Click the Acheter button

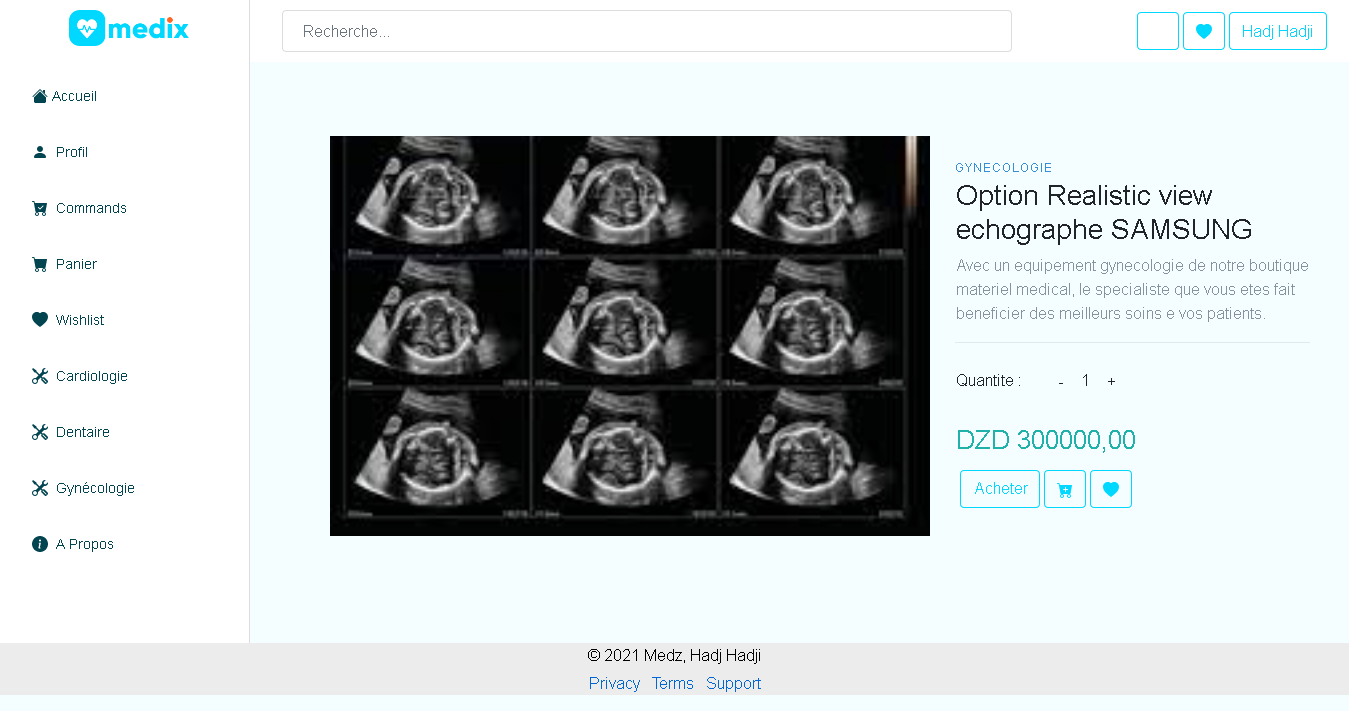click(x=1000, y=489)
